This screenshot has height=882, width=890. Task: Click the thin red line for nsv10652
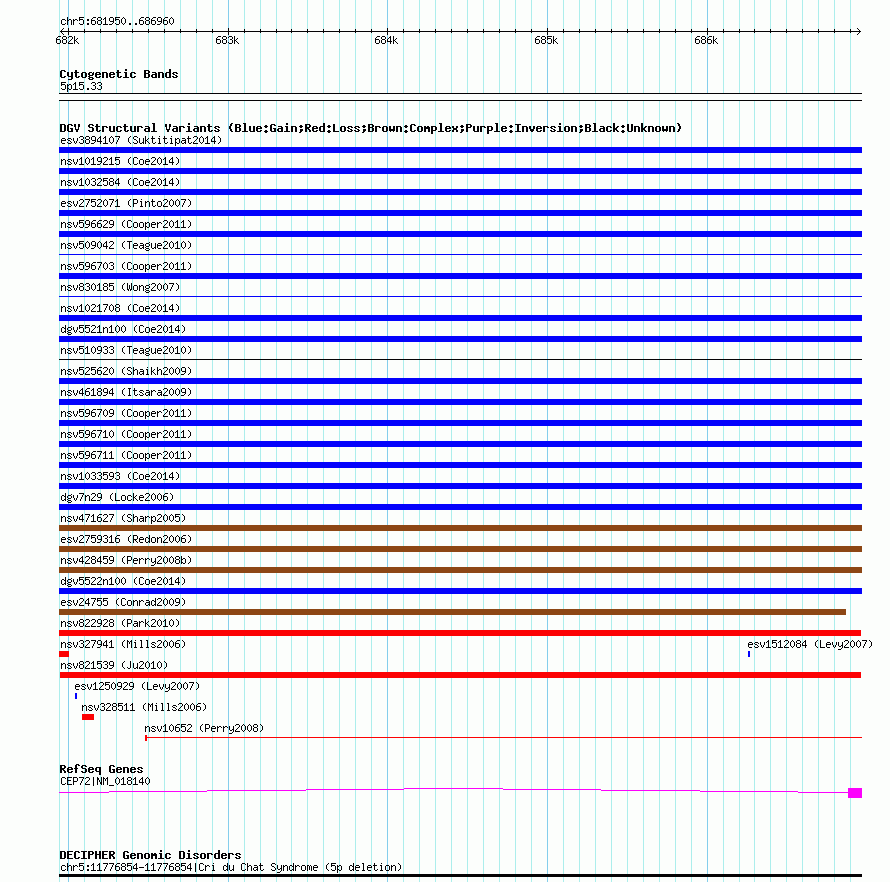point(503,737)
